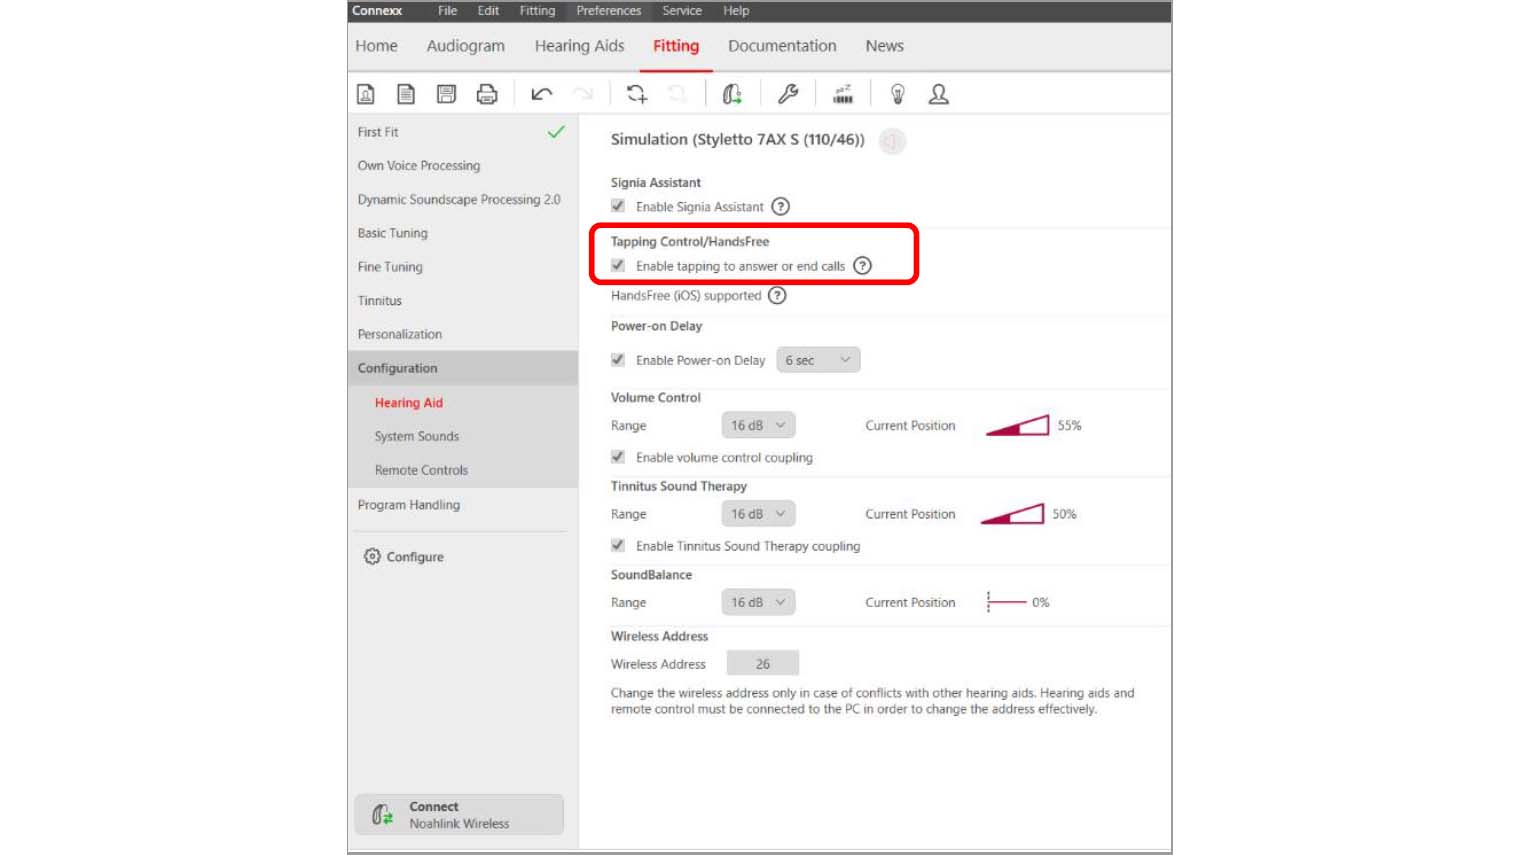Viewport: 1520px width, 855px height.
Task: Click the Configure button in sidebar
Action: tap(404, 557)
